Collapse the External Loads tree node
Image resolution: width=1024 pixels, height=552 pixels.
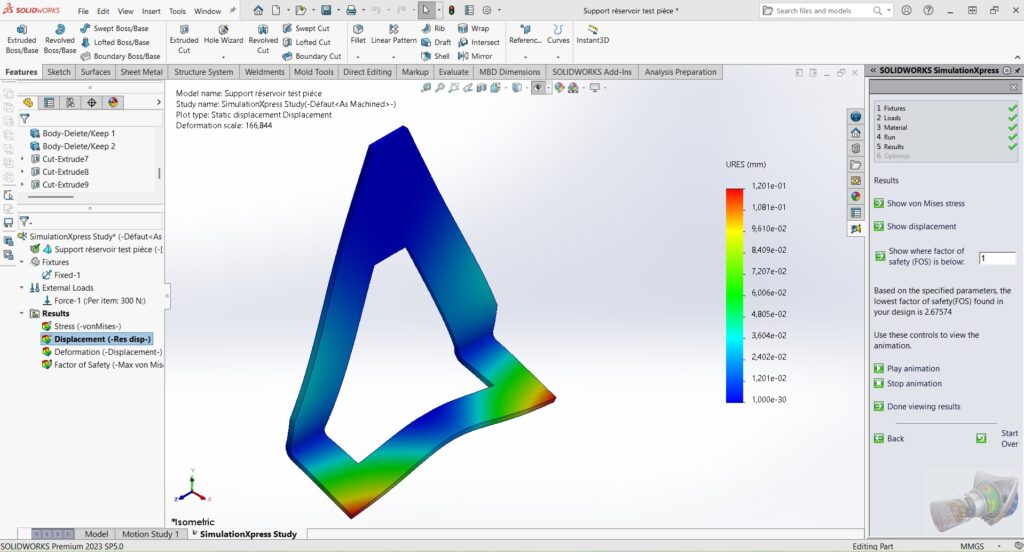click(22, 287)
